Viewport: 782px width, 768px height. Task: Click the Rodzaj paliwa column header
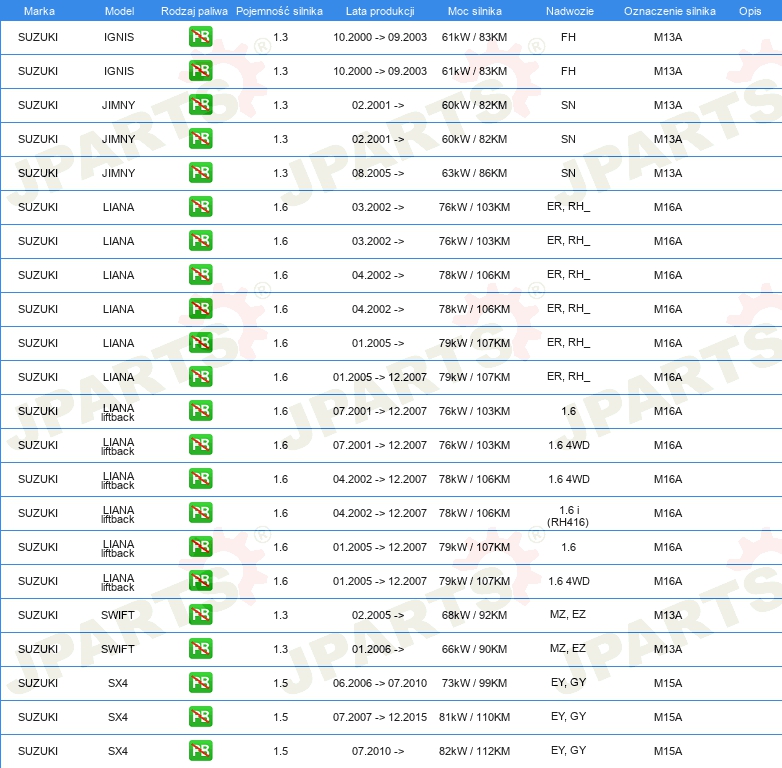pos(194,11)
